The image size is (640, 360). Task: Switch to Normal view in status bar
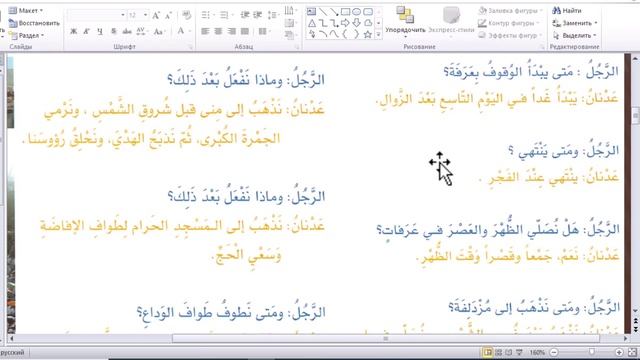pos(488,352)
